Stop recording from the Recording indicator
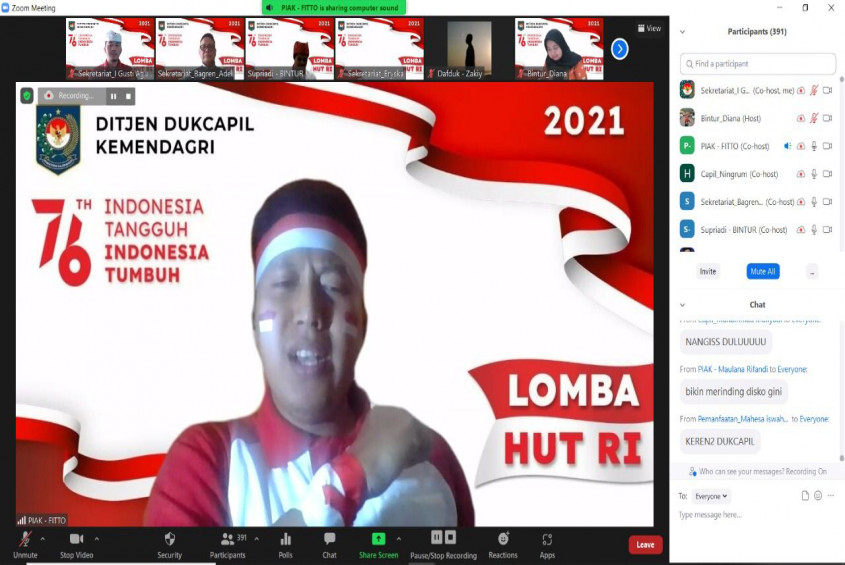The width and height of the screenshot is (845, 565). pos(128,96)
